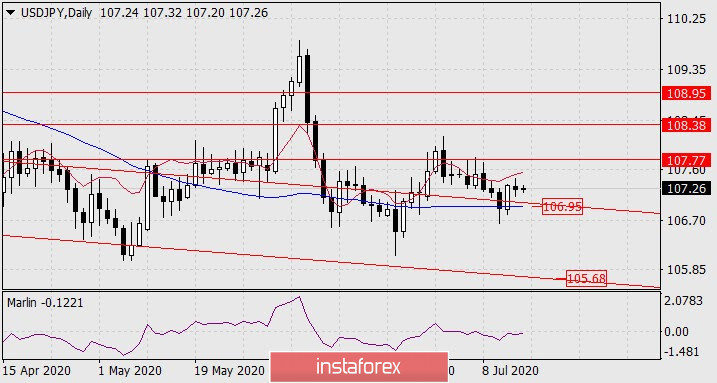Click the 15 Apr 2020 date label
This screenshot has height=383, width=717.
click(37, 370)
